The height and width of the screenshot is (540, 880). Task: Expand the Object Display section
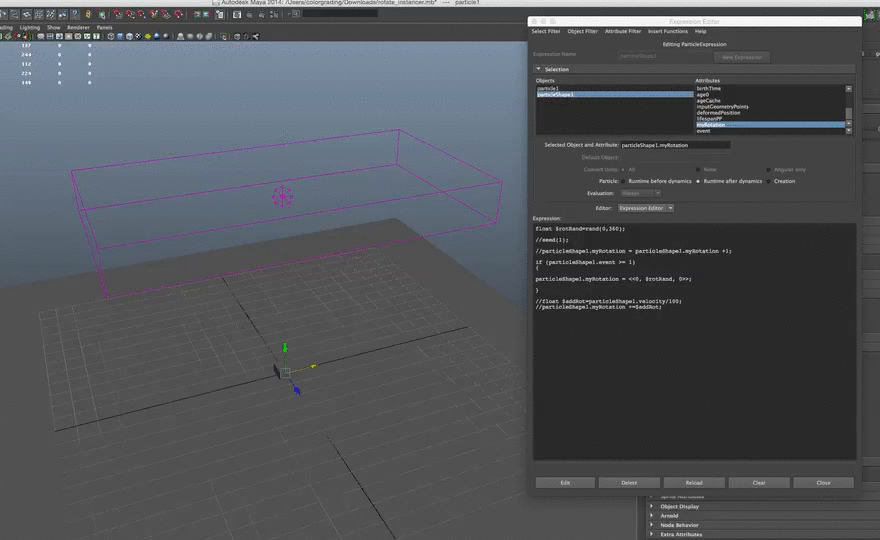(653, 506)
